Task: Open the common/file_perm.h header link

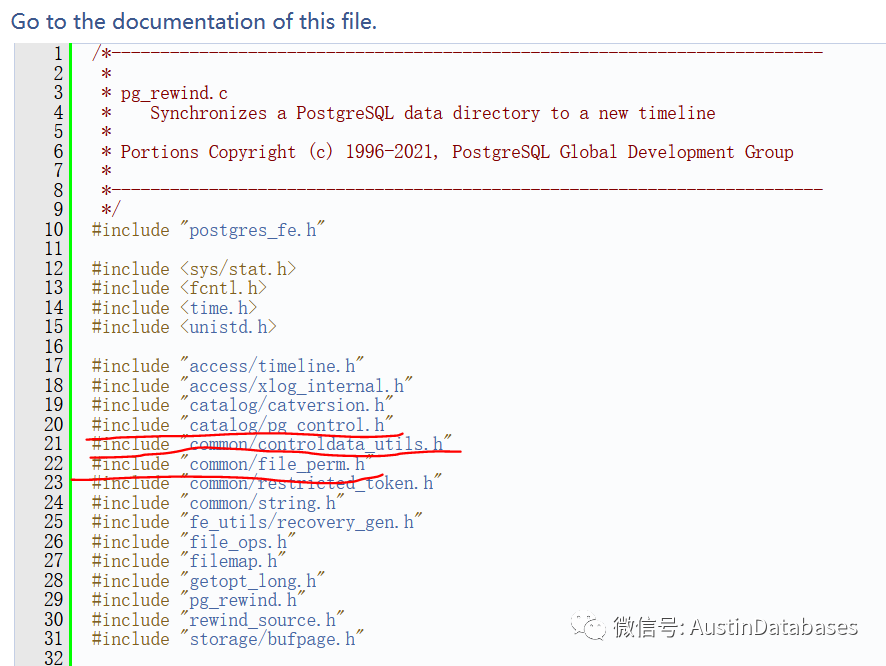Action: pyautogui.click(x=277, y=464)
